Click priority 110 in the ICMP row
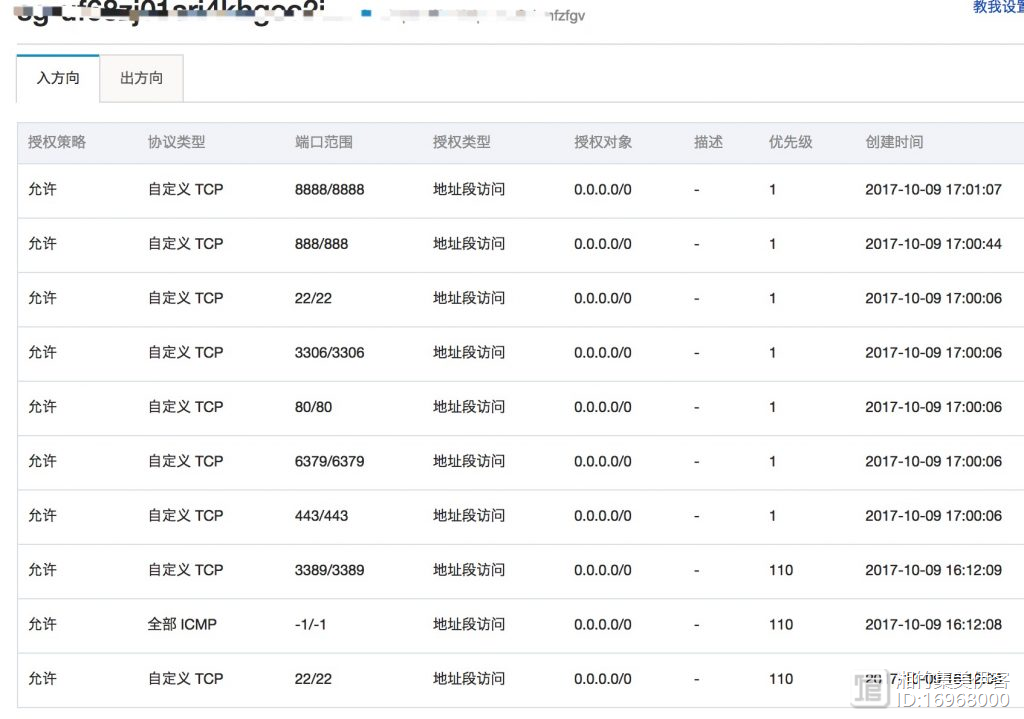The image size is (1024, 719). pos(780,624)
